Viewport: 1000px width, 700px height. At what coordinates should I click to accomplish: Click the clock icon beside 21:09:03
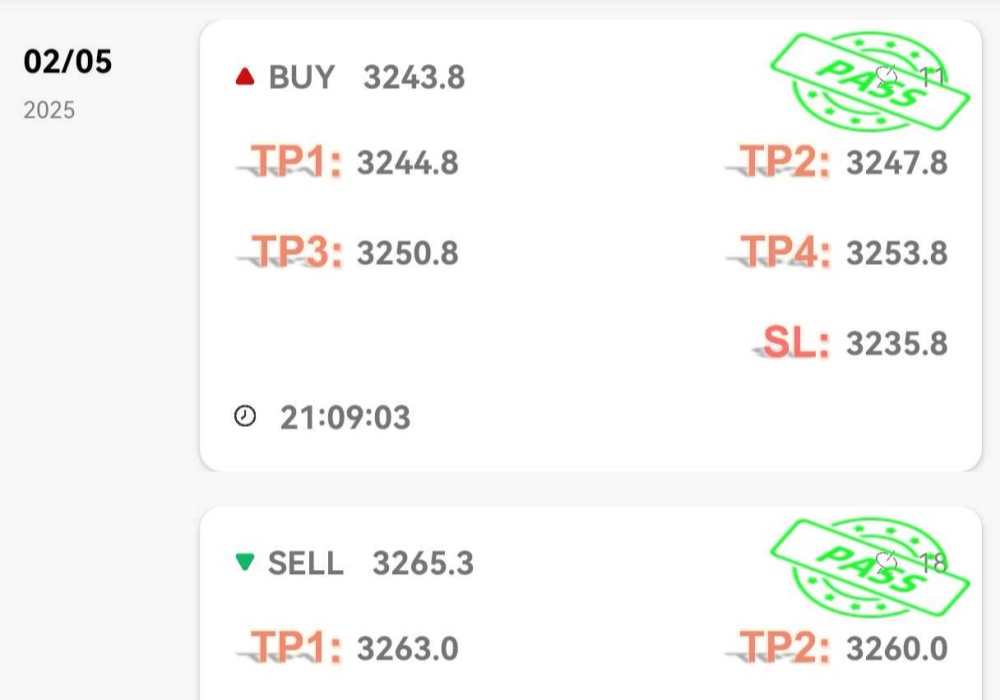(245, 416)
